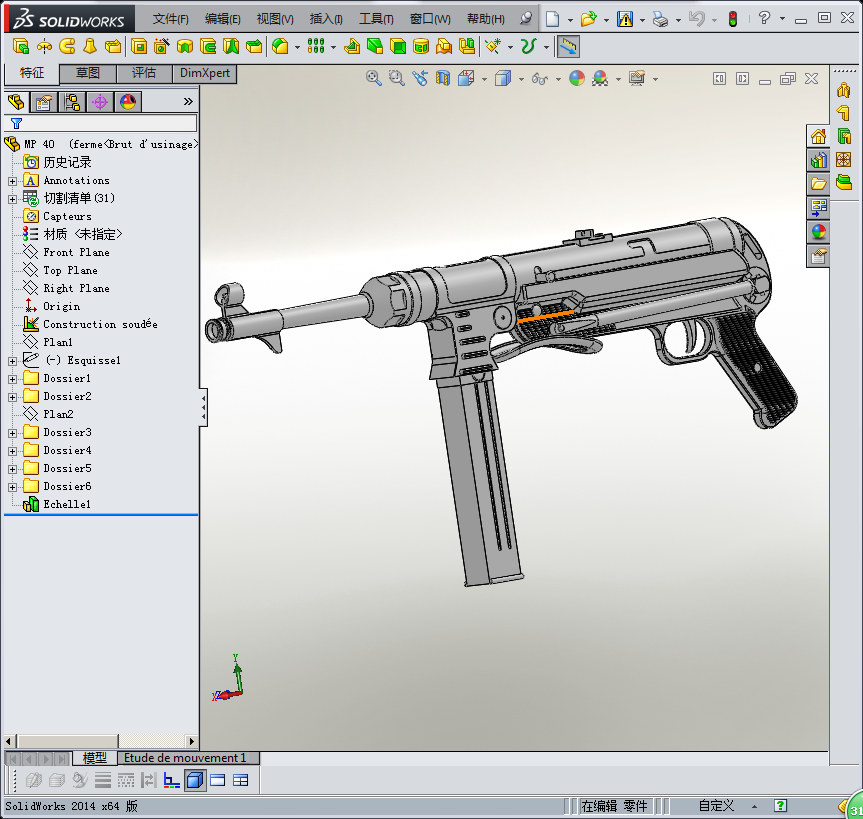This screenshot has height=819, width=863.
Task: Click the Rebuild traffic light icon
Action: coord(732,18)
